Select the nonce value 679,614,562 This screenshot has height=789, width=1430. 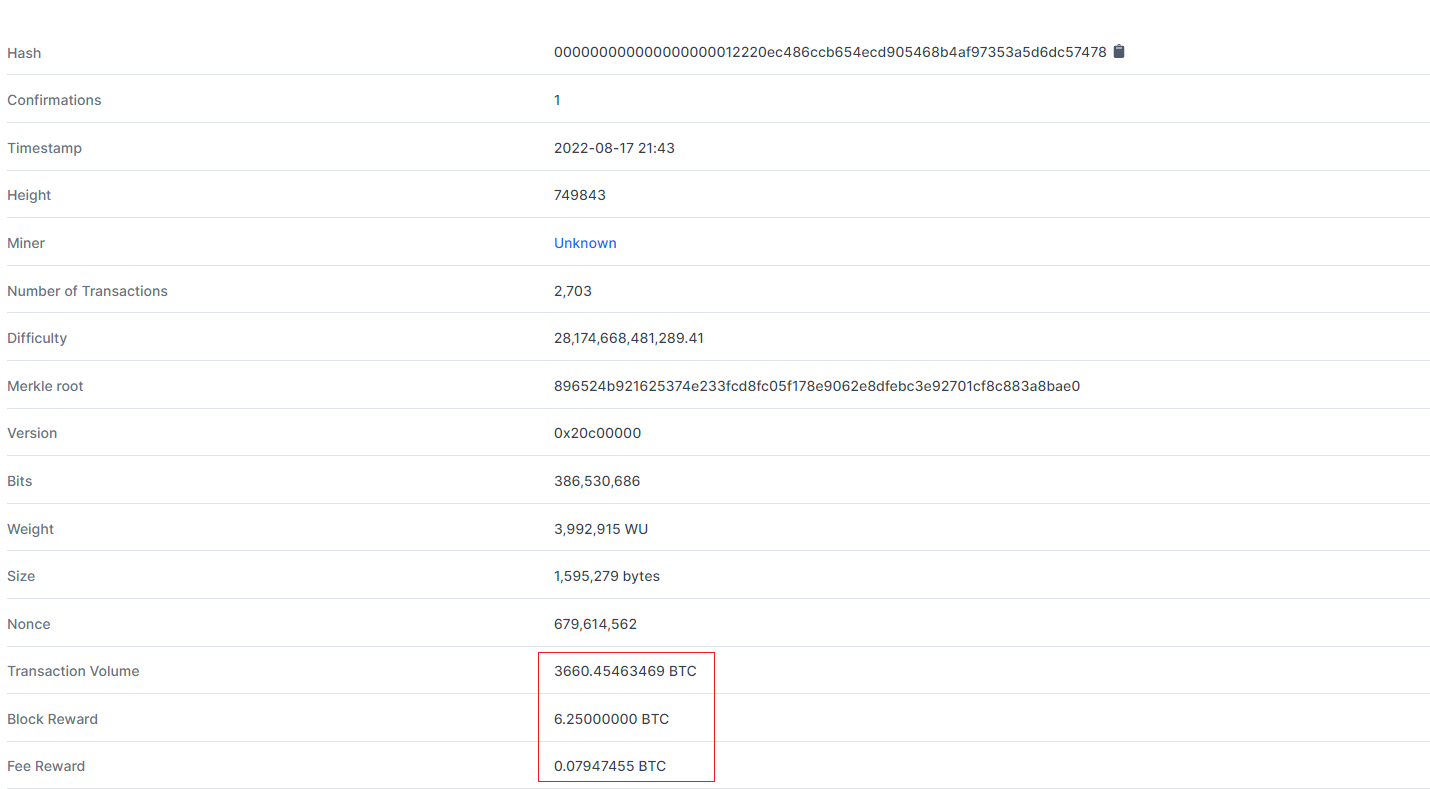point(596,624)
